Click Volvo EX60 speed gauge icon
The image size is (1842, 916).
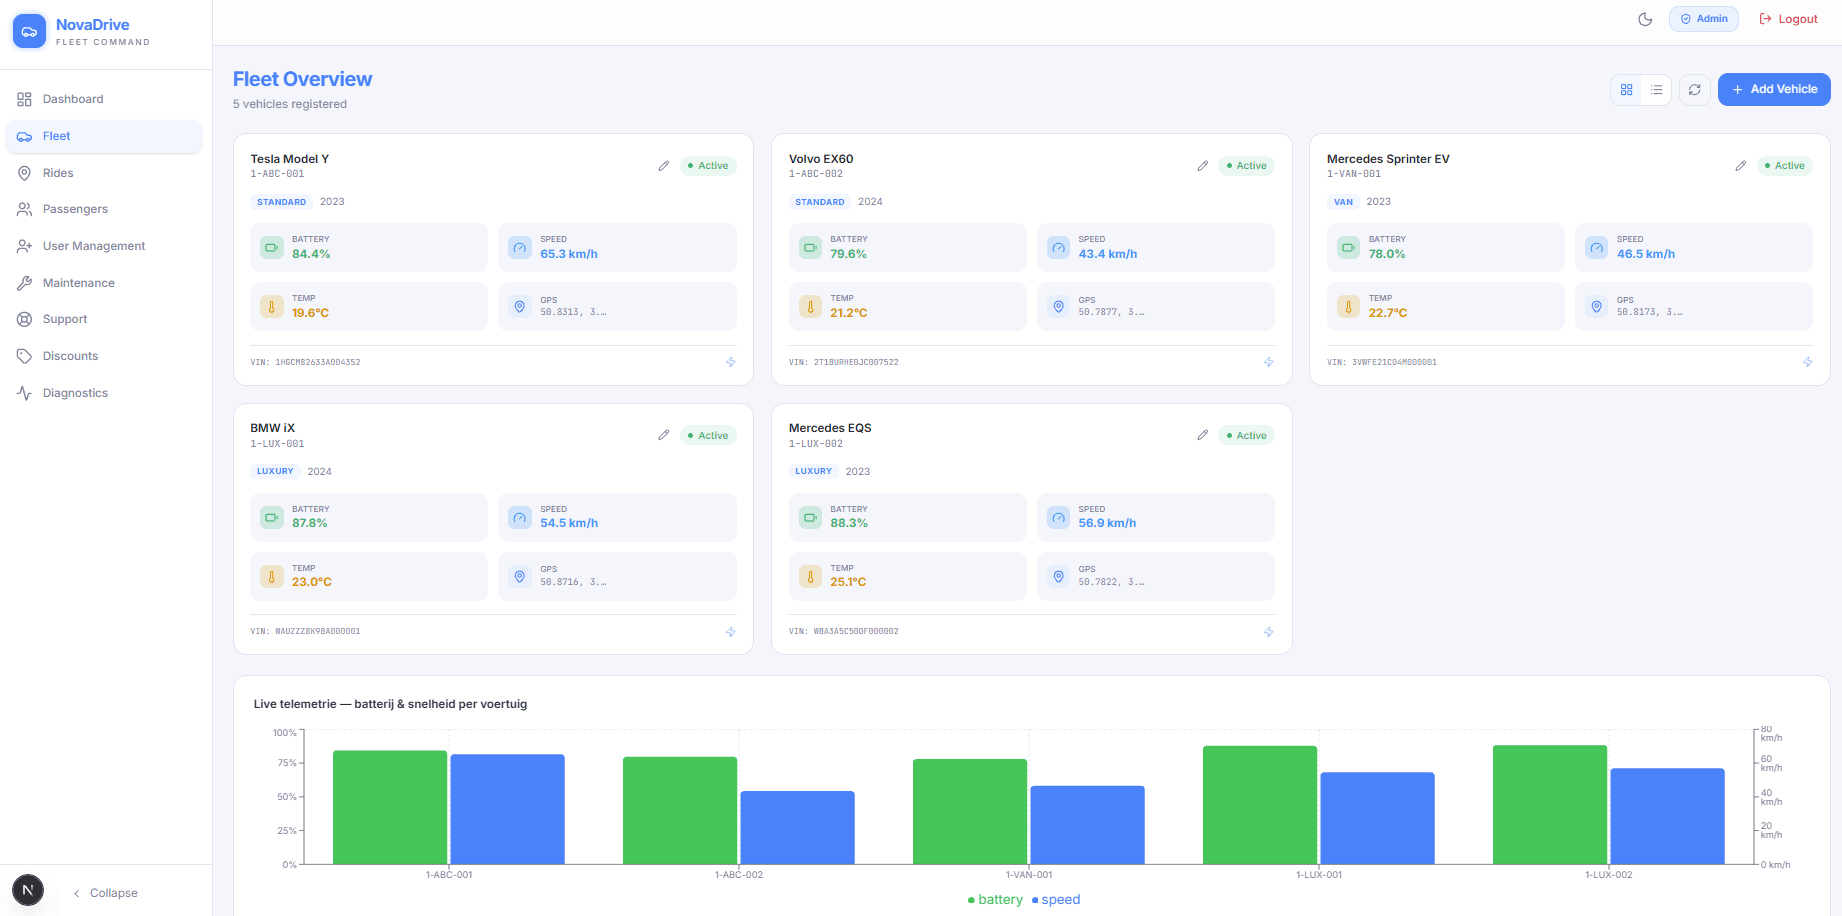tap(1059, 247)
